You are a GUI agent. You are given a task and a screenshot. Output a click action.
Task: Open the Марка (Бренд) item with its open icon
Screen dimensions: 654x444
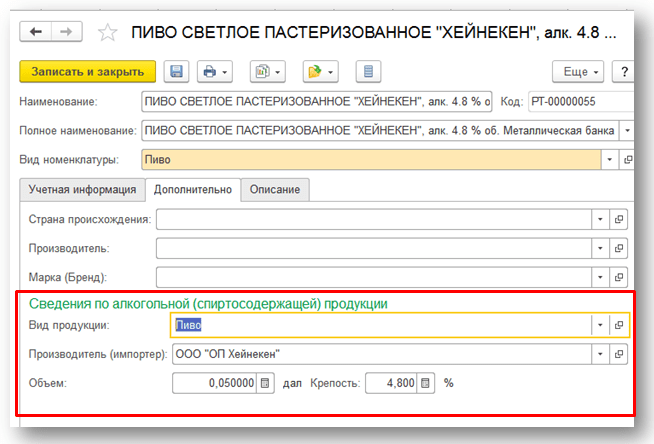tap(619, 277)
